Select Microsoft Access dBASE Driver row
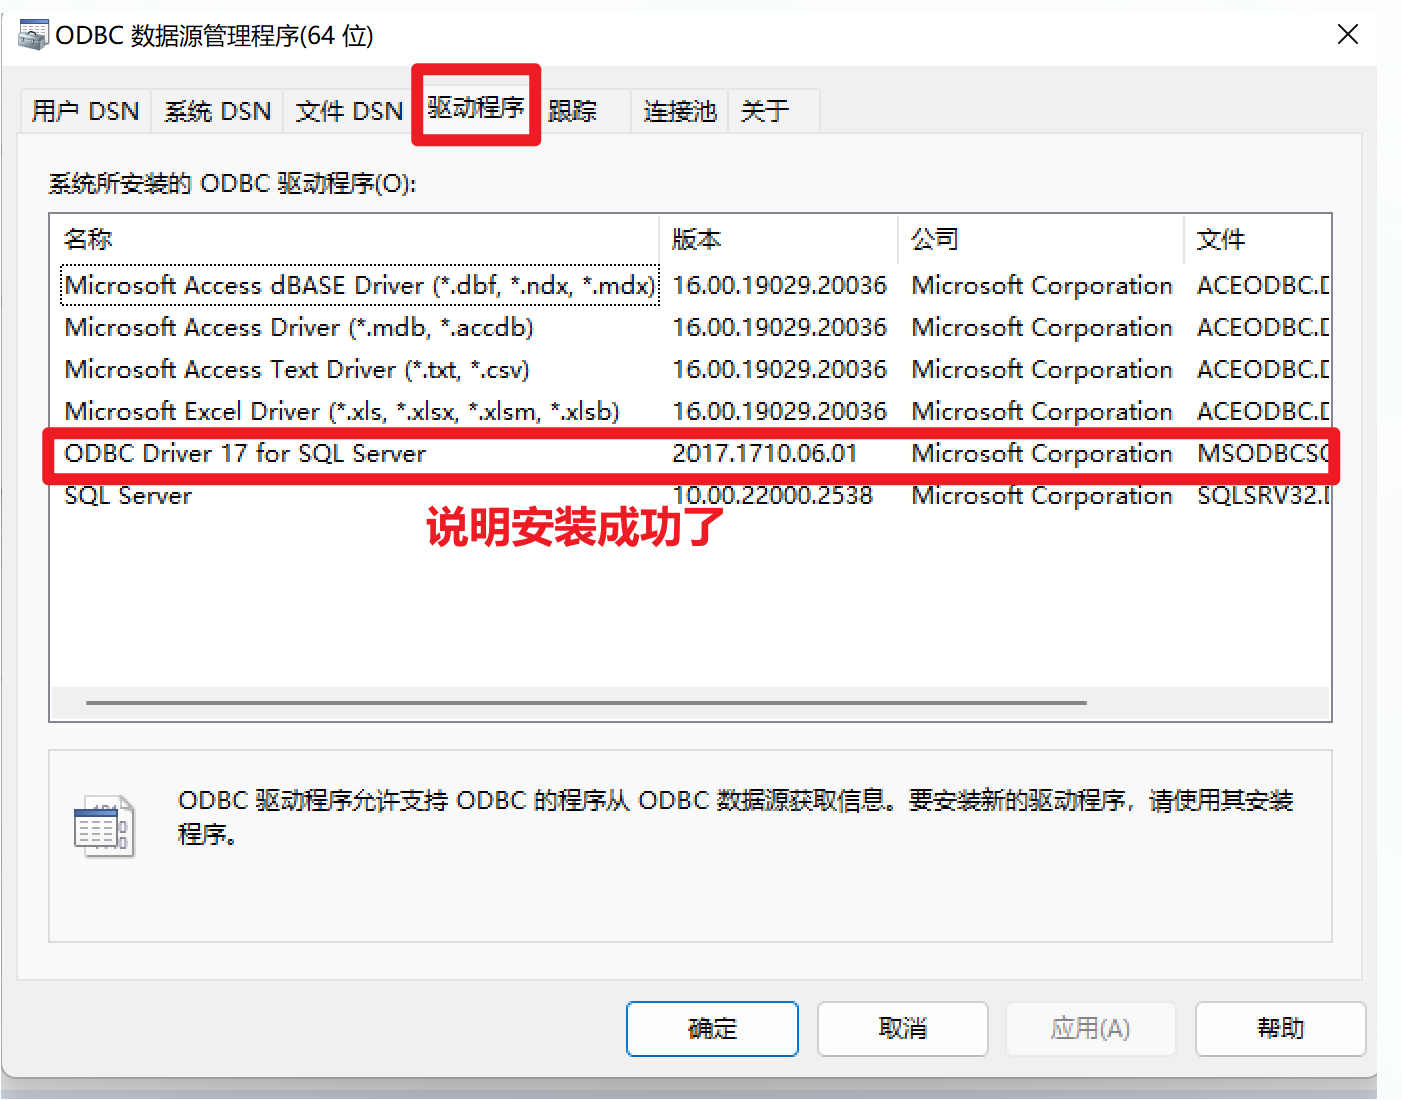 point(690,285)
